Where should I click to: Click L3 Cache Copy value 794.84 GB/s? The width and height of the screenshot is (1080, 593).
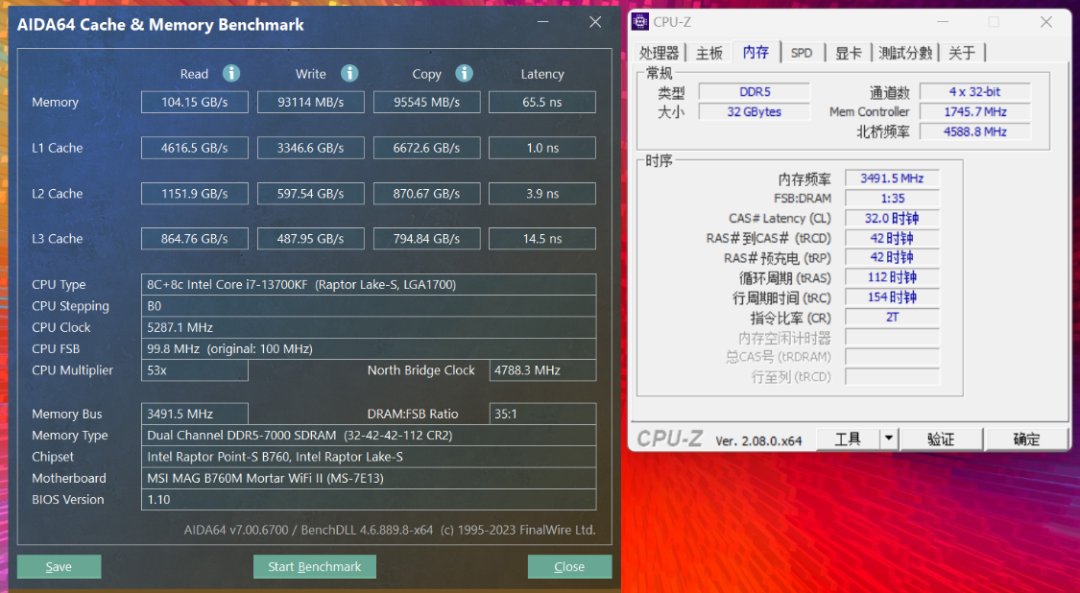[x=426, y=238]
